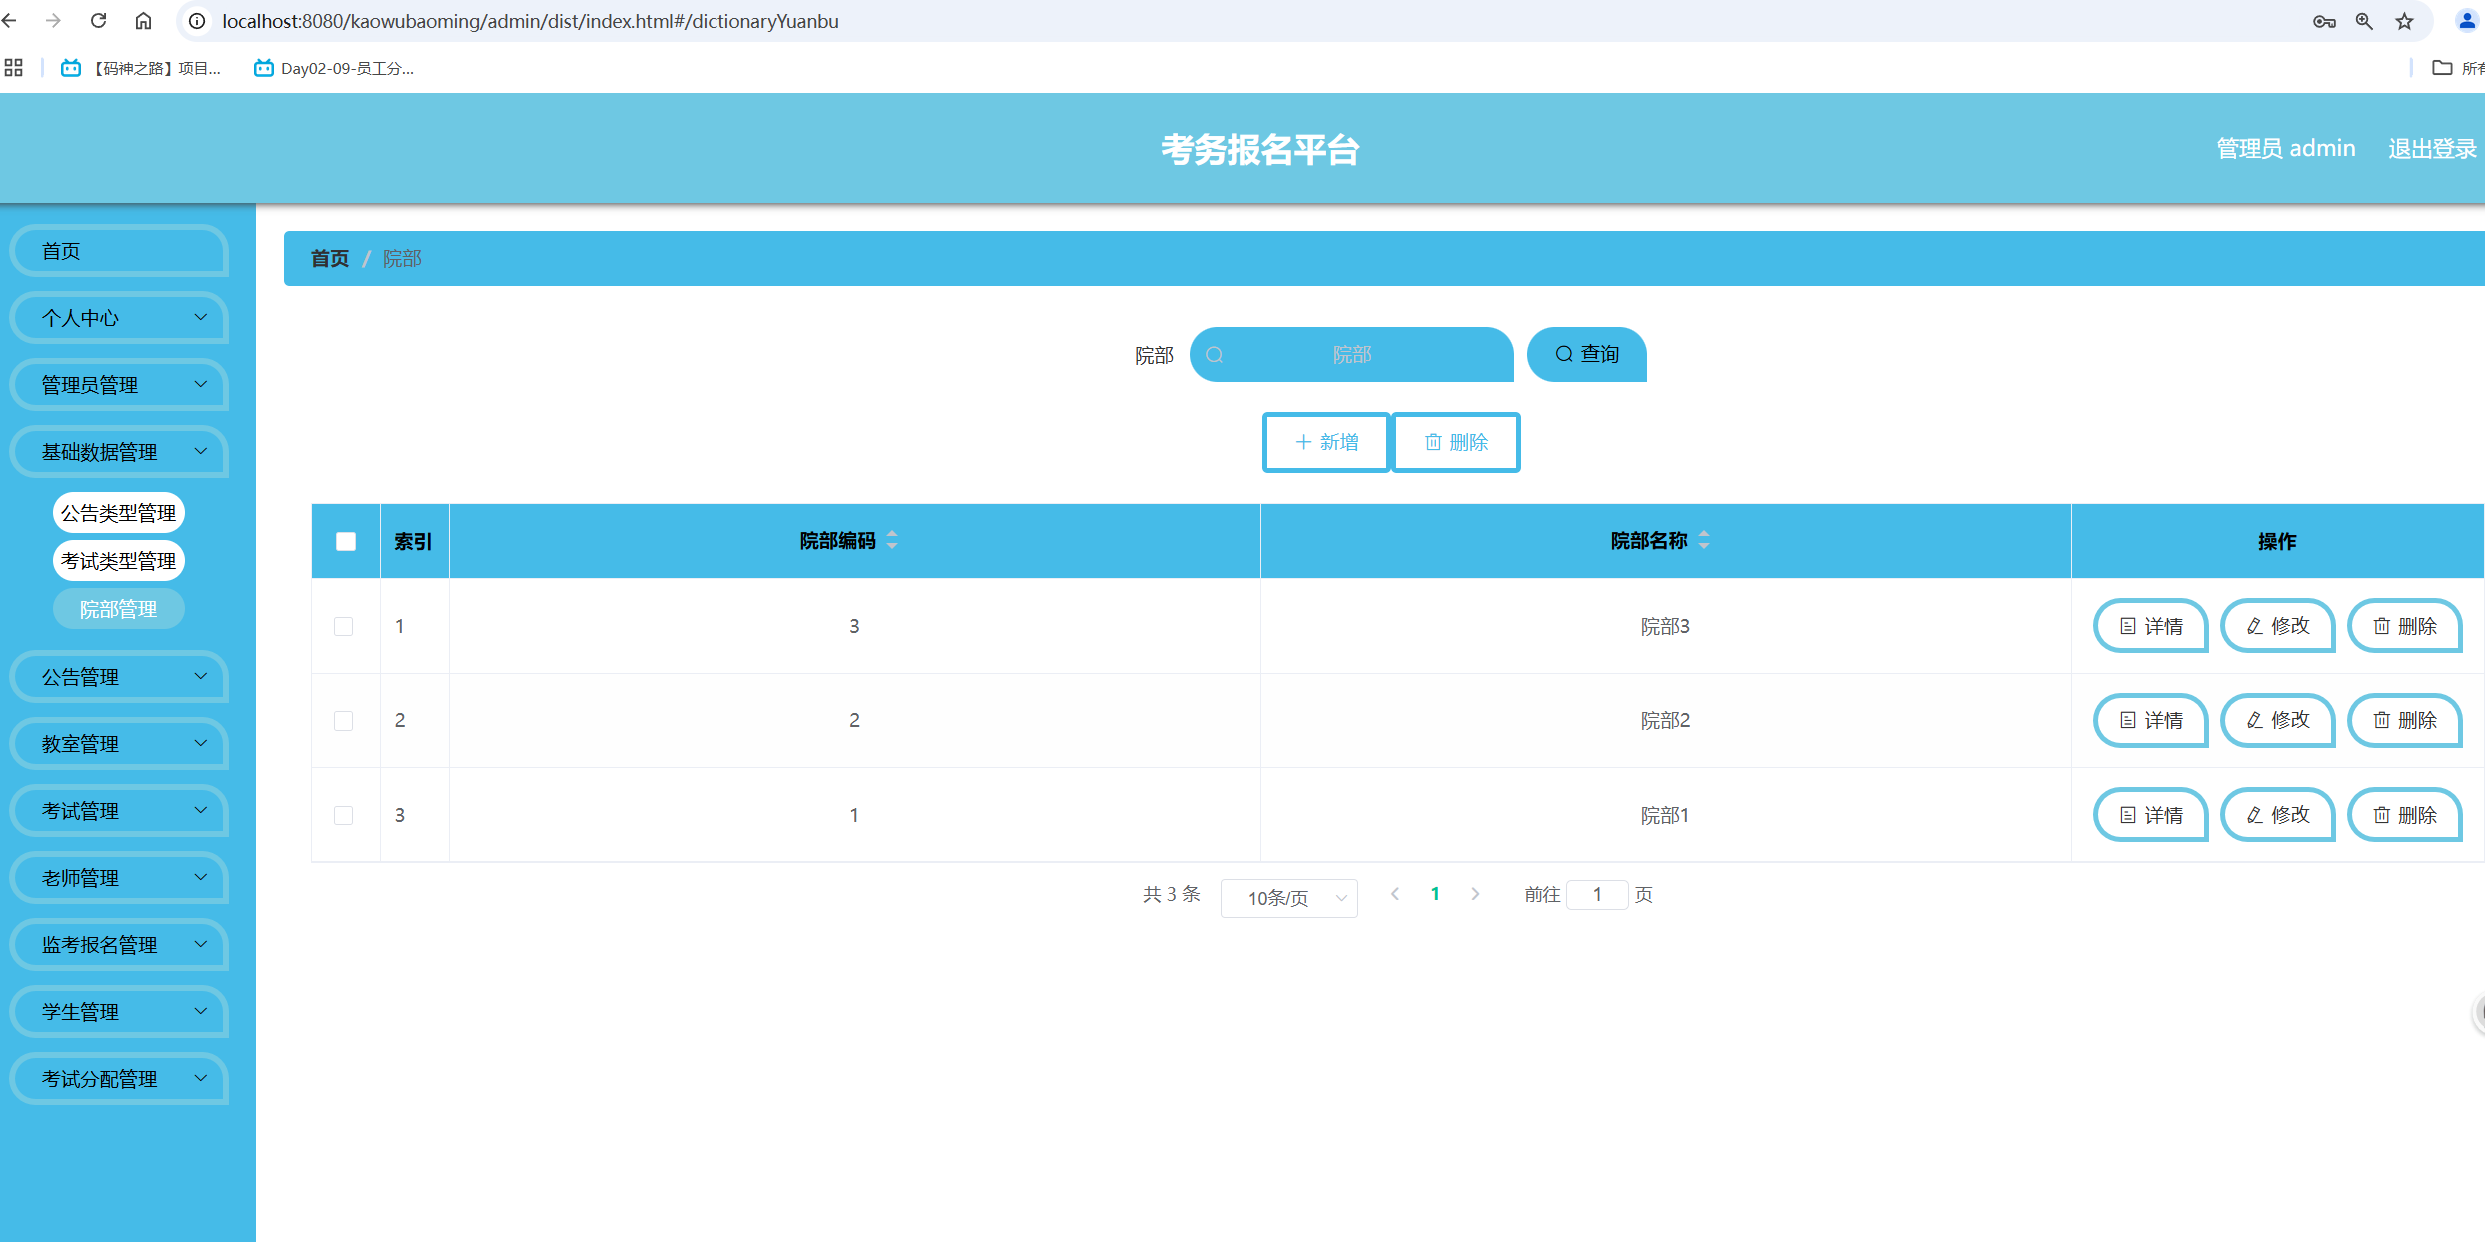The width and height of the screenshot is (2485, 1242).
Task: Open 公告类型管理 submenu item
Action: click(x=118, y=513)
